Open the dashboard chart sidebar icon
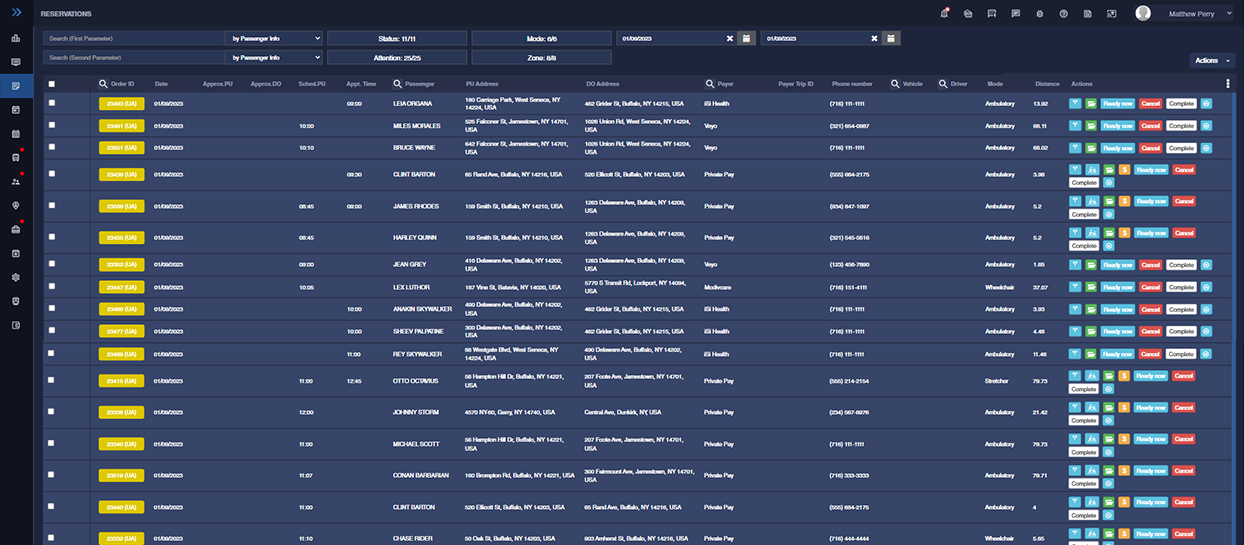This screenshot has width=1244, height=545. tap(16, 39)
